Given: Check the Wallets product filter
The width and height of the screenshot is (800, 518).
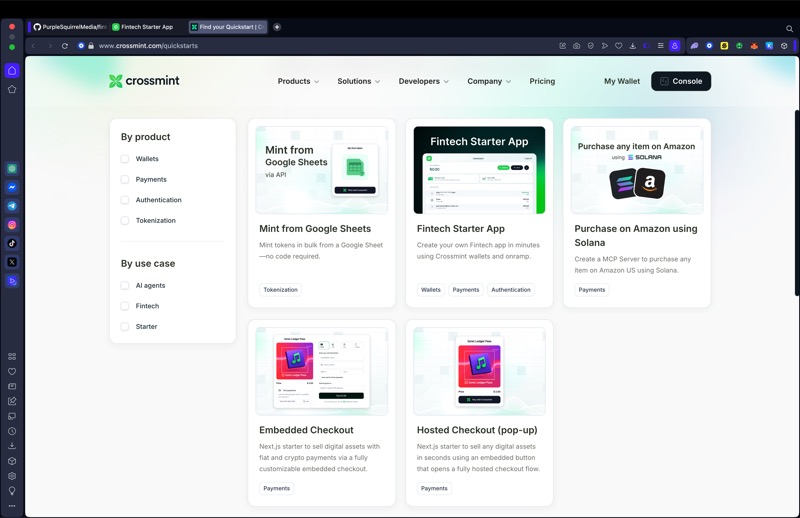Looking at the screenshot, I should point(125,159).
